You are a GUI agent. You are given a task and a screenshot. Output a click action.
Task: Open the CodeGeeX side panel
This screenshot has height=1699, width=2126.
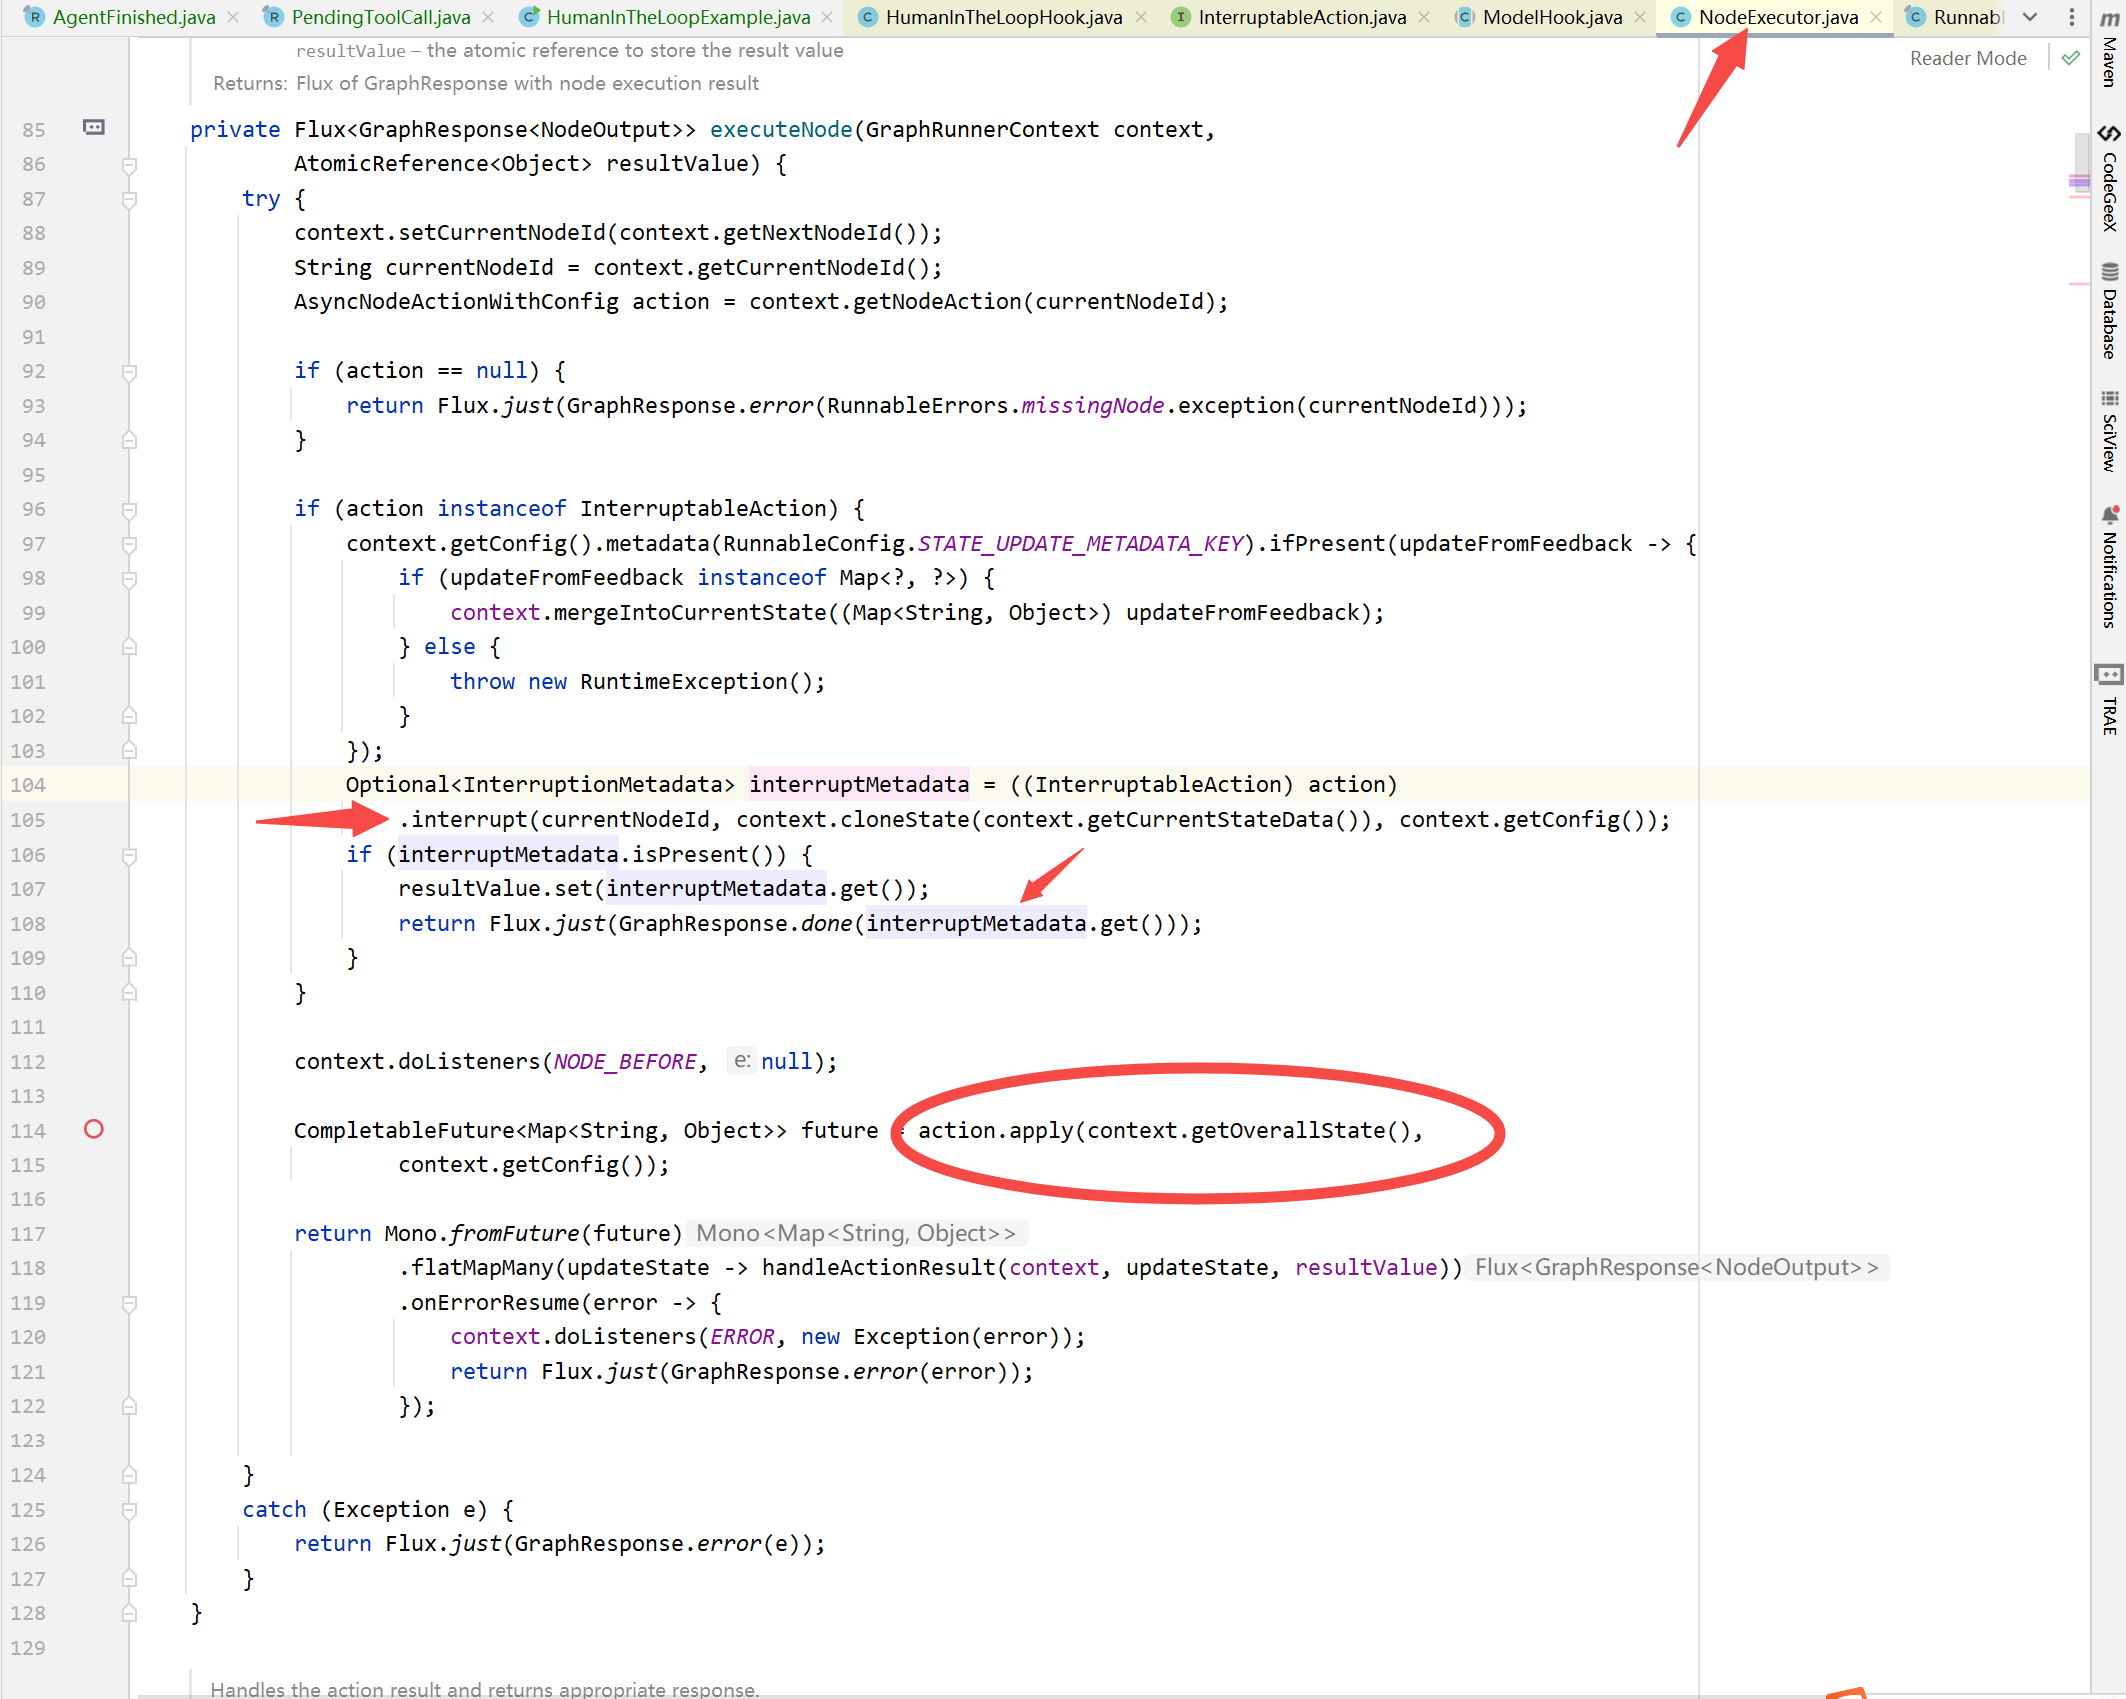pyautogui.click(x=2109, y=178)
